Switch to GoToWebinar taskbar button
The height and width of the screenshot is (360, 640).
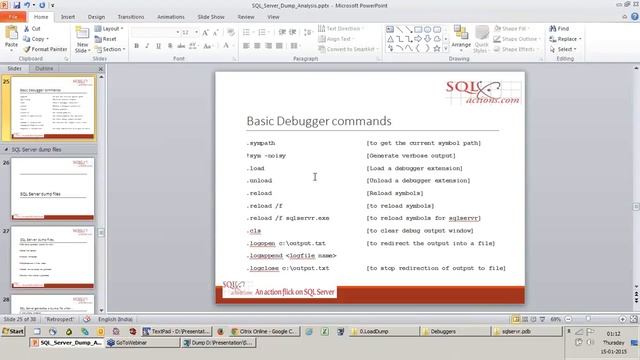pyautogui.click(x=142, y=343)
